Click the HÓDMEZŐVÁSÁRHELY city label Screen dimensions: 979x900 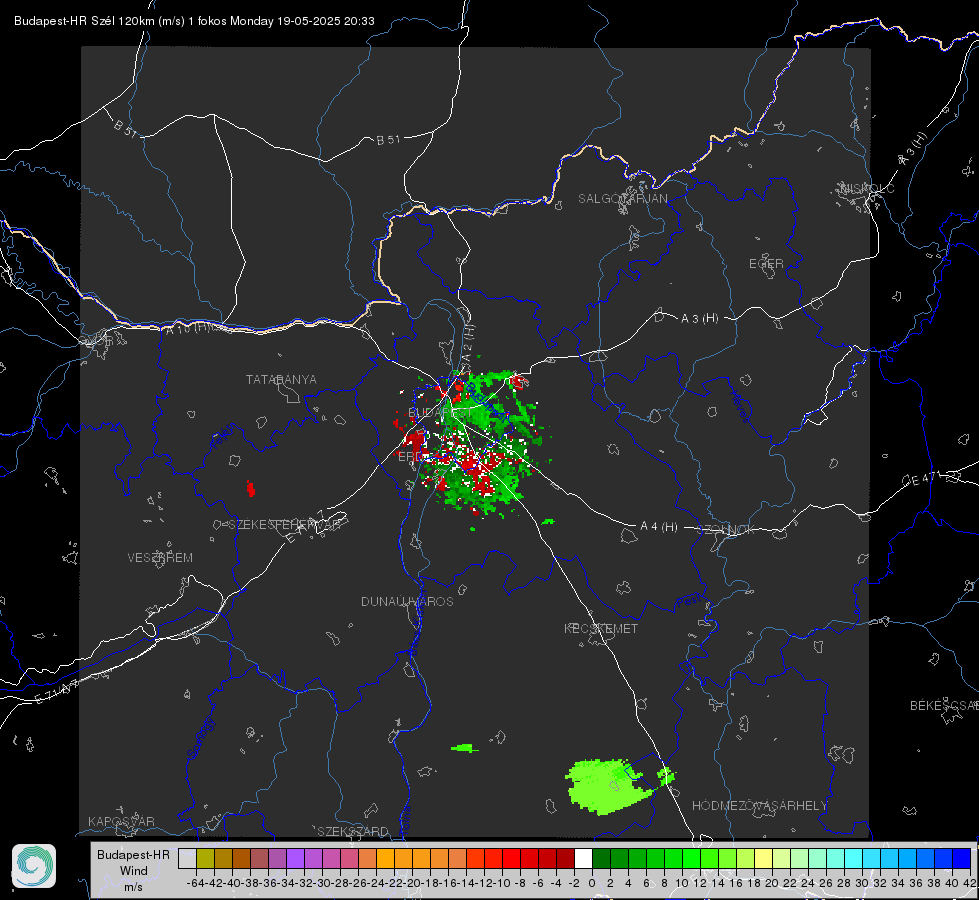tap(759, 805)
